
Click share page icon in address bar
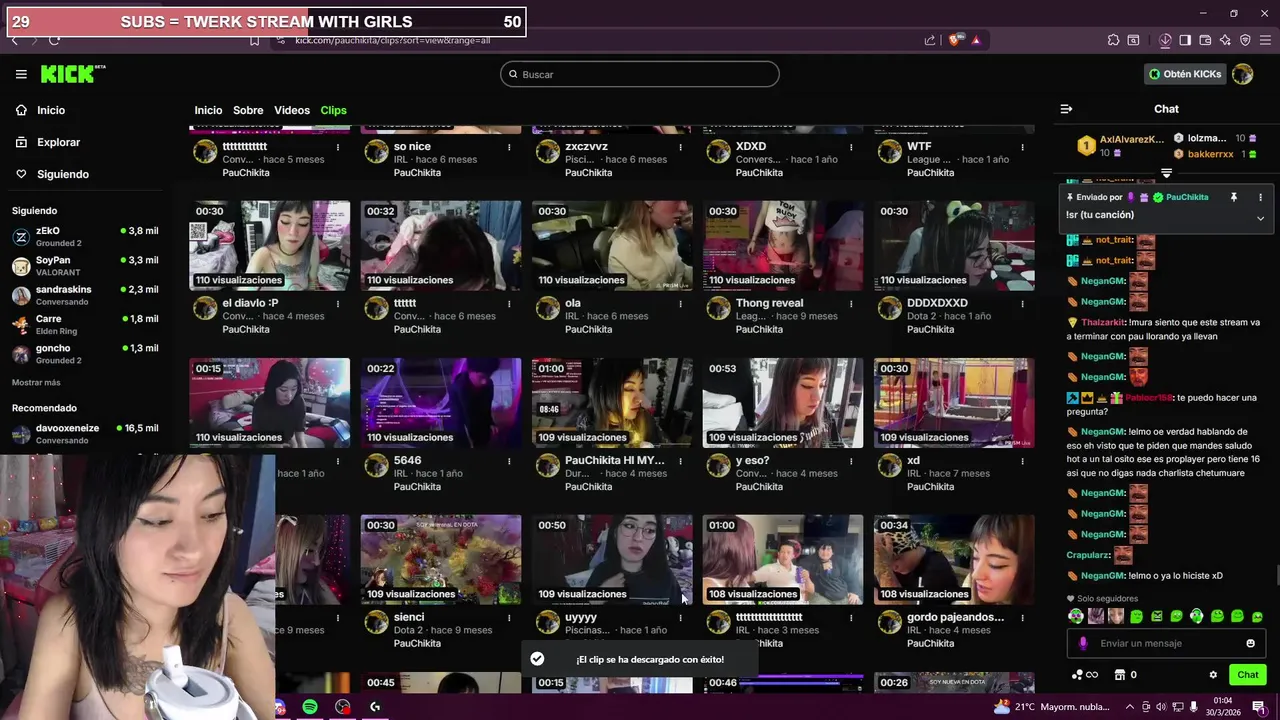pos(930,40)
